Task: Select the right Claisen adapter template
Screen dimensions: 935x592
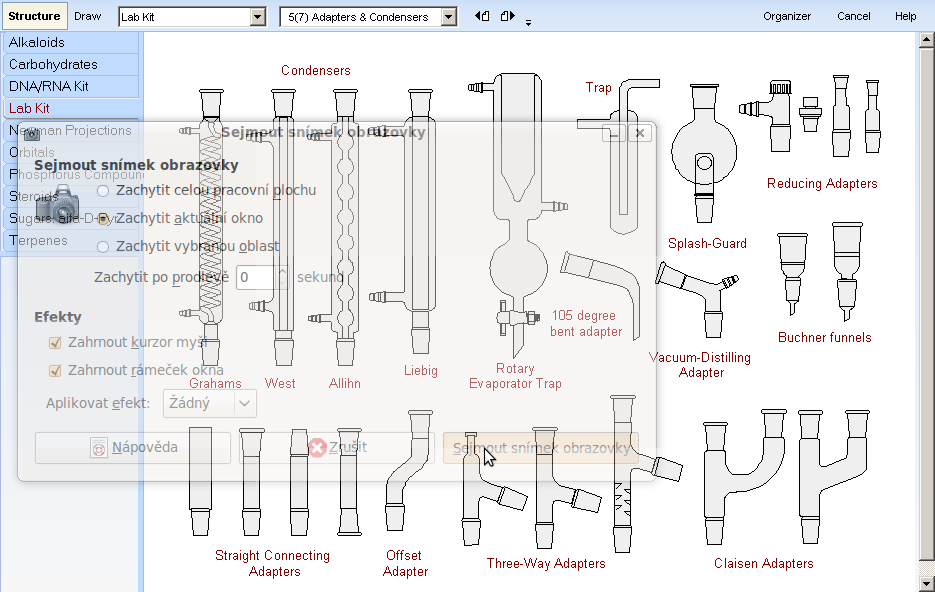Action: pyautogui.click(x=834, y=477)
